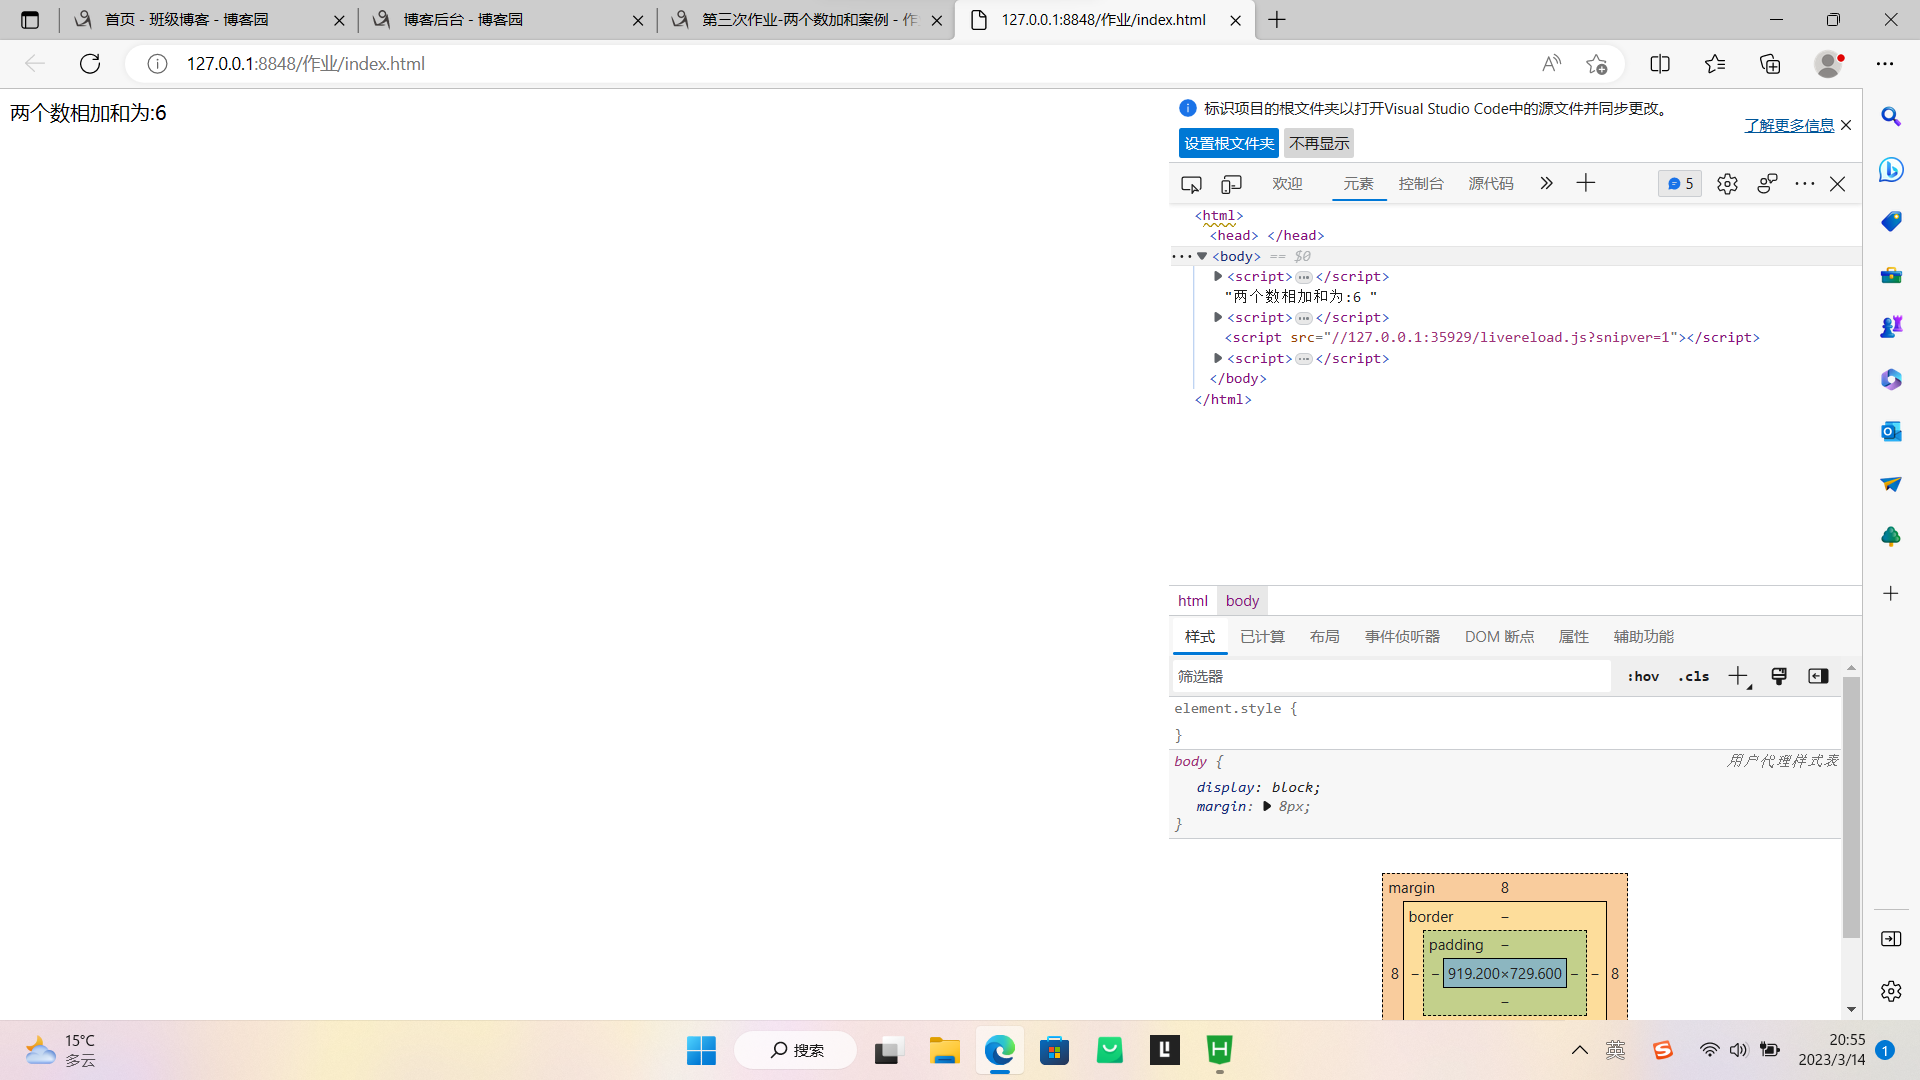Click the inspect element picker icon
Image resolution: width=1920 pixels, height=1080 pixels.
(x=1191, y=184)
